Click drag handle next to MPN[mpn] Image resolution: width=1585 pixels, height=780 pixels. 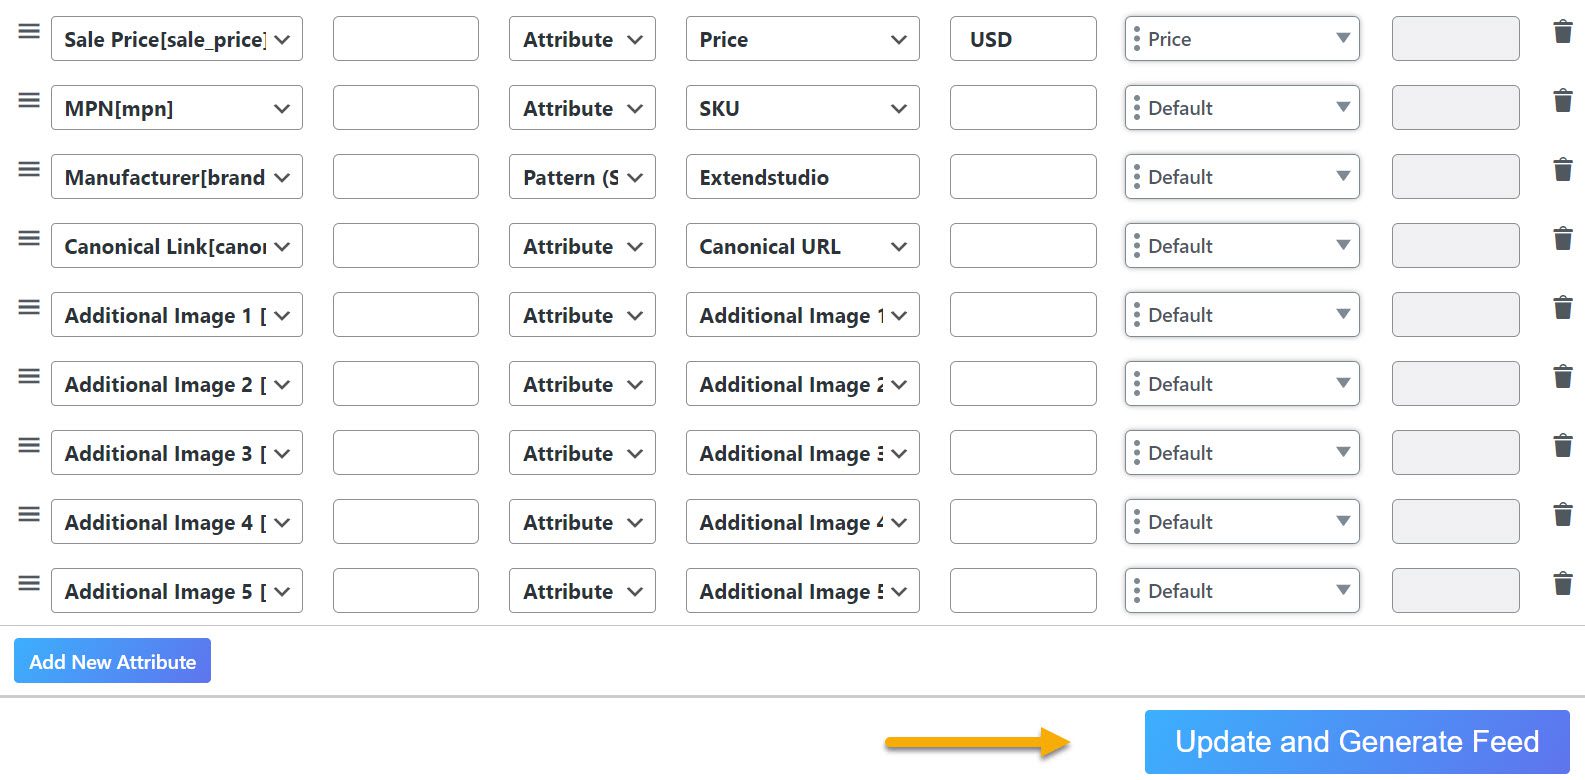point(29,100)
